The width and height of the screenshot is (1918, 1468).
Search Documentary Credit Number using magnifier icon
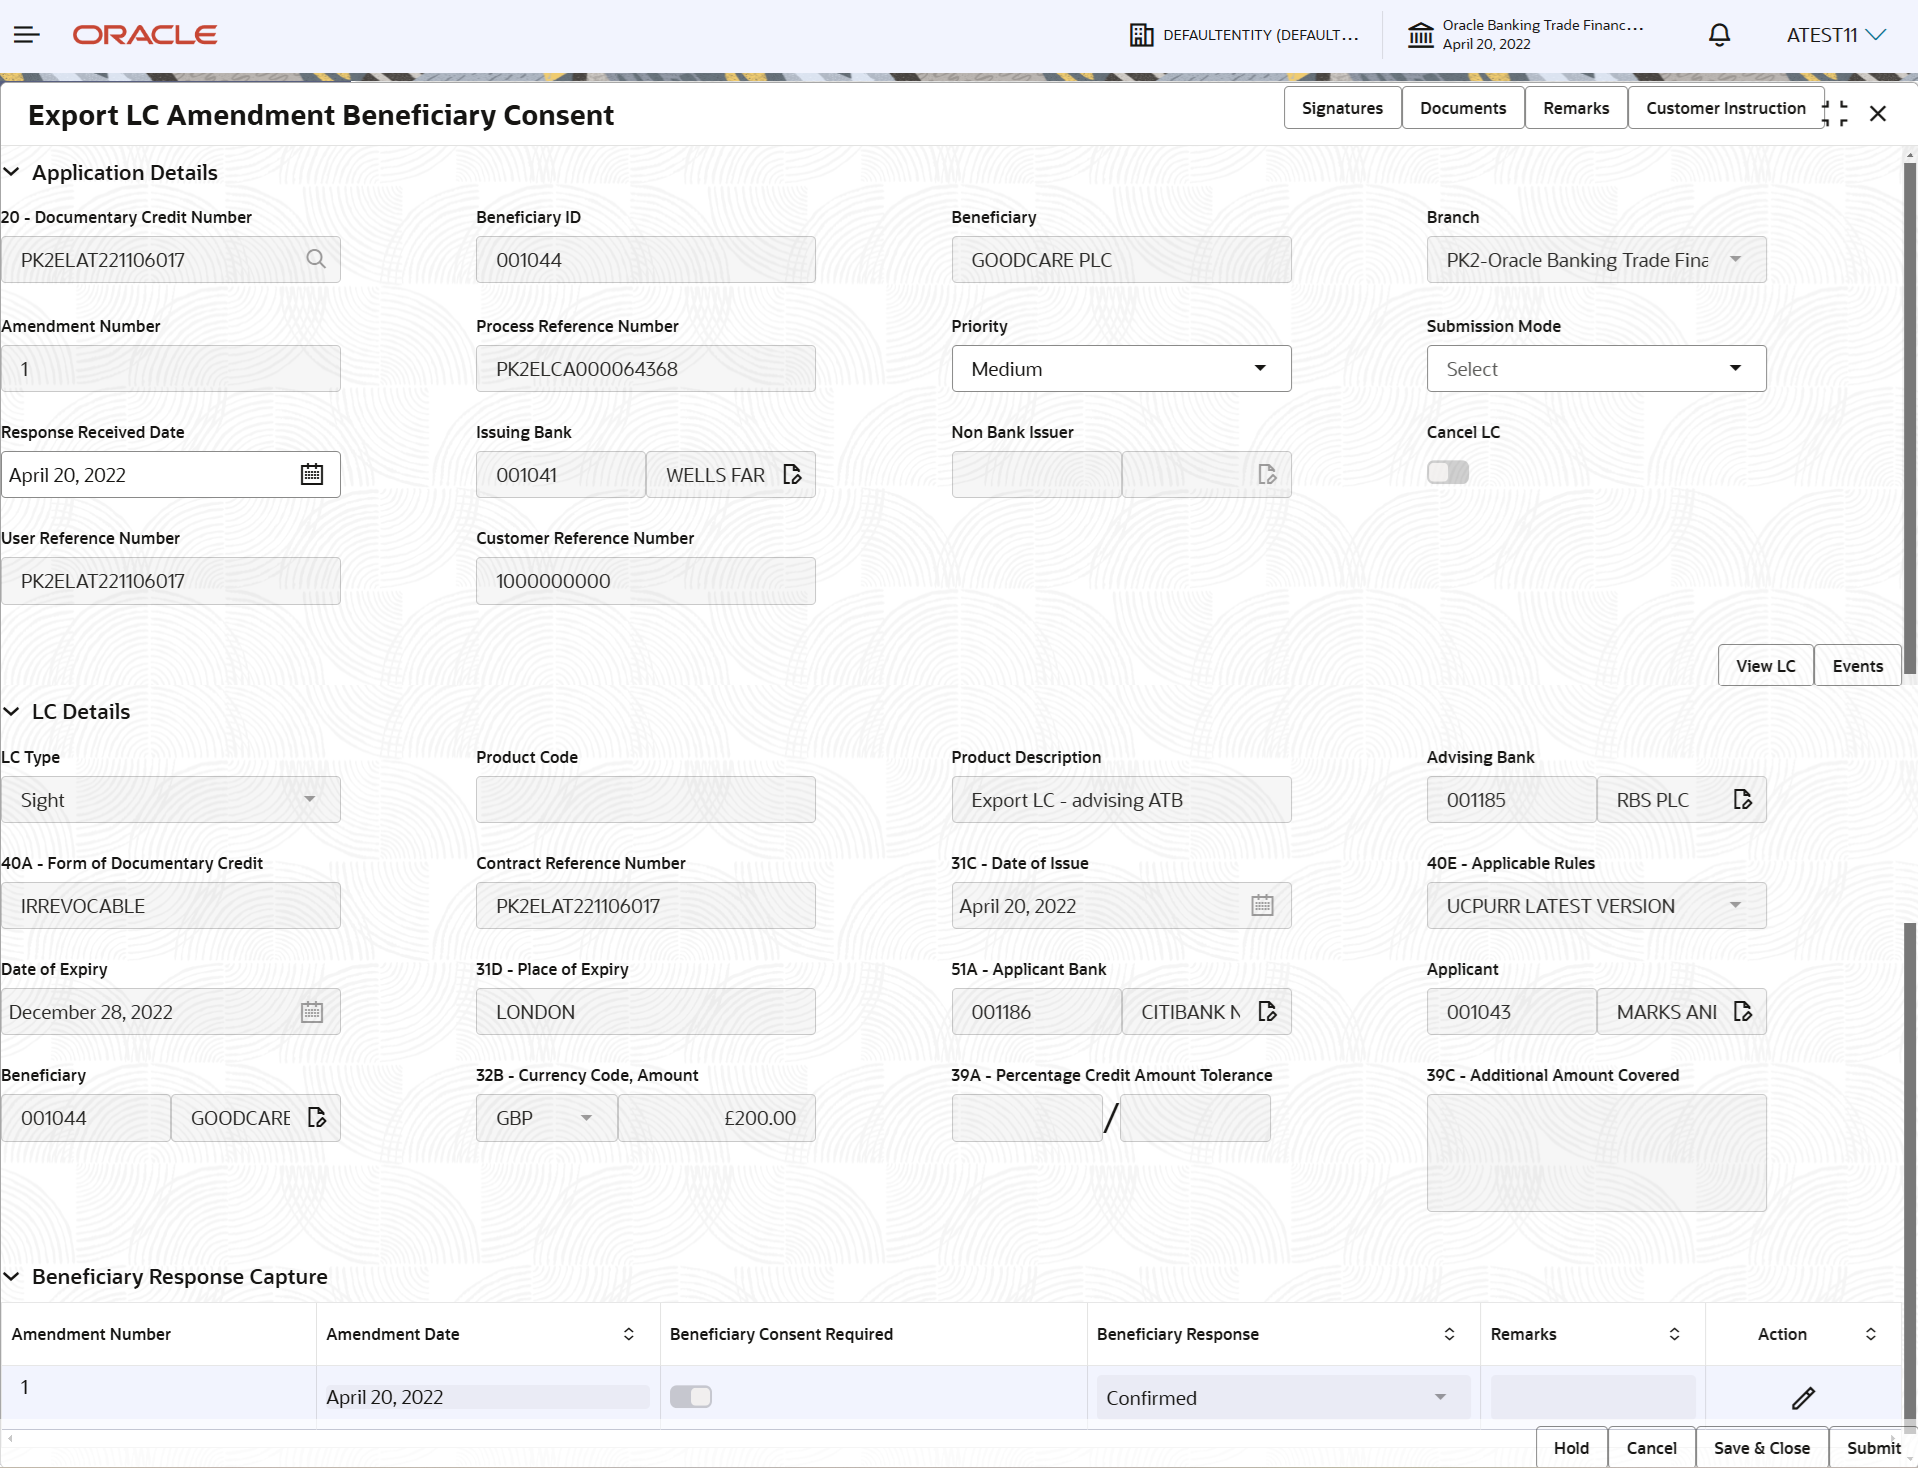(316, 259)
